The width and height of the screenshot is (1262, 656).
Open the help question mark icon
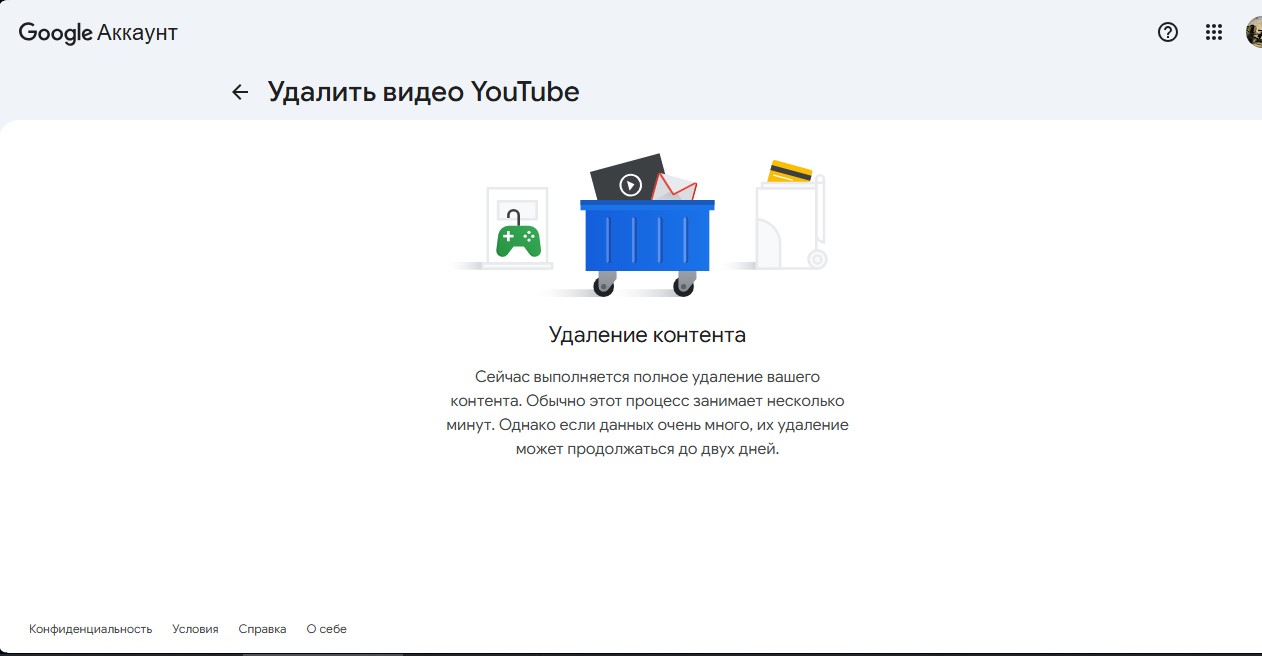(1168, 32)
